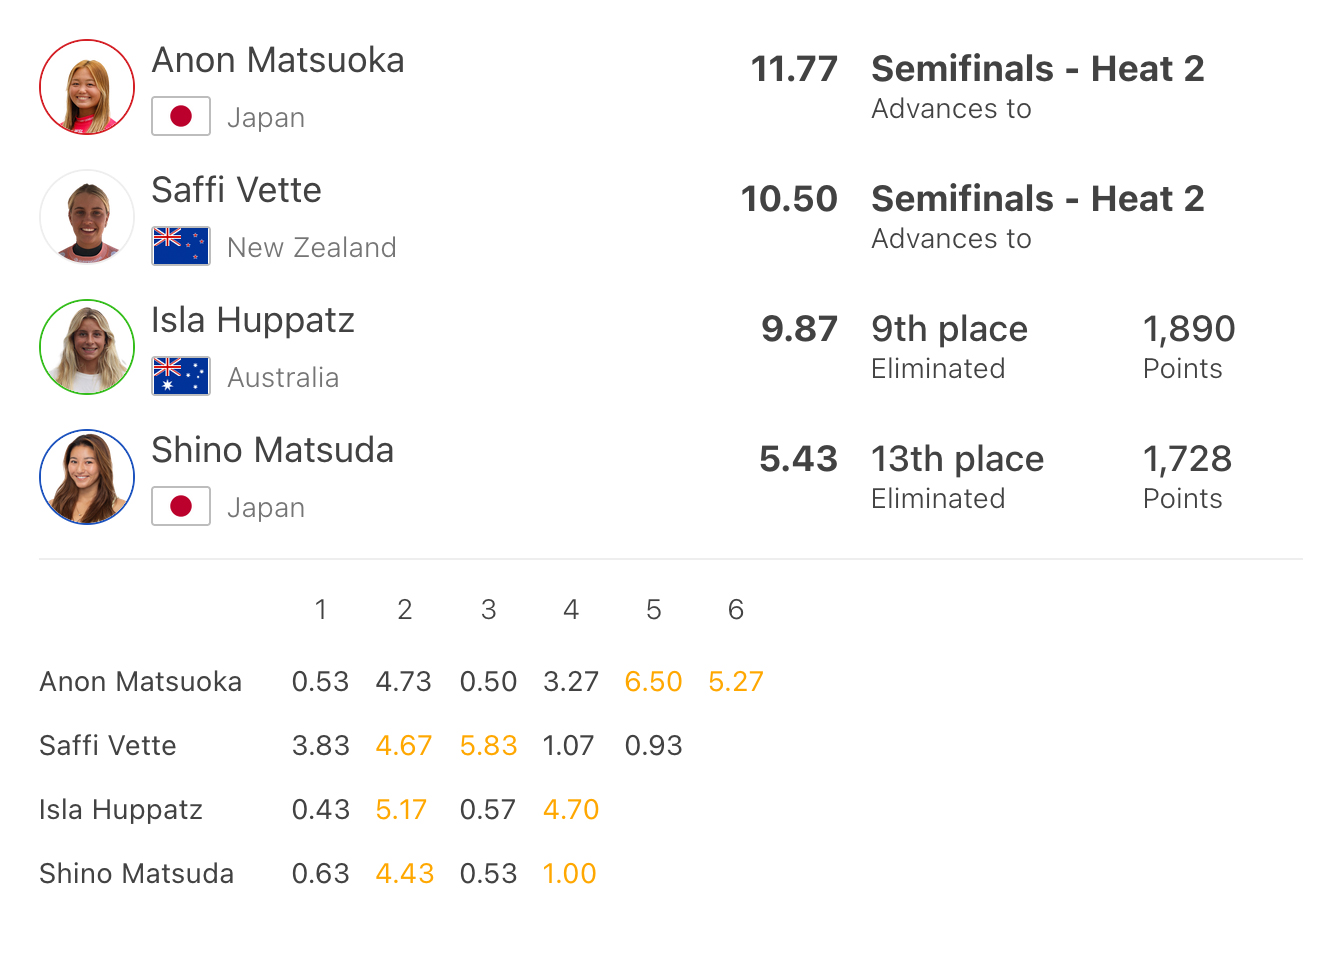Click Shino Matsuda's 4.43 wave score
The image size is (1325, 954).
click(404, 874)
